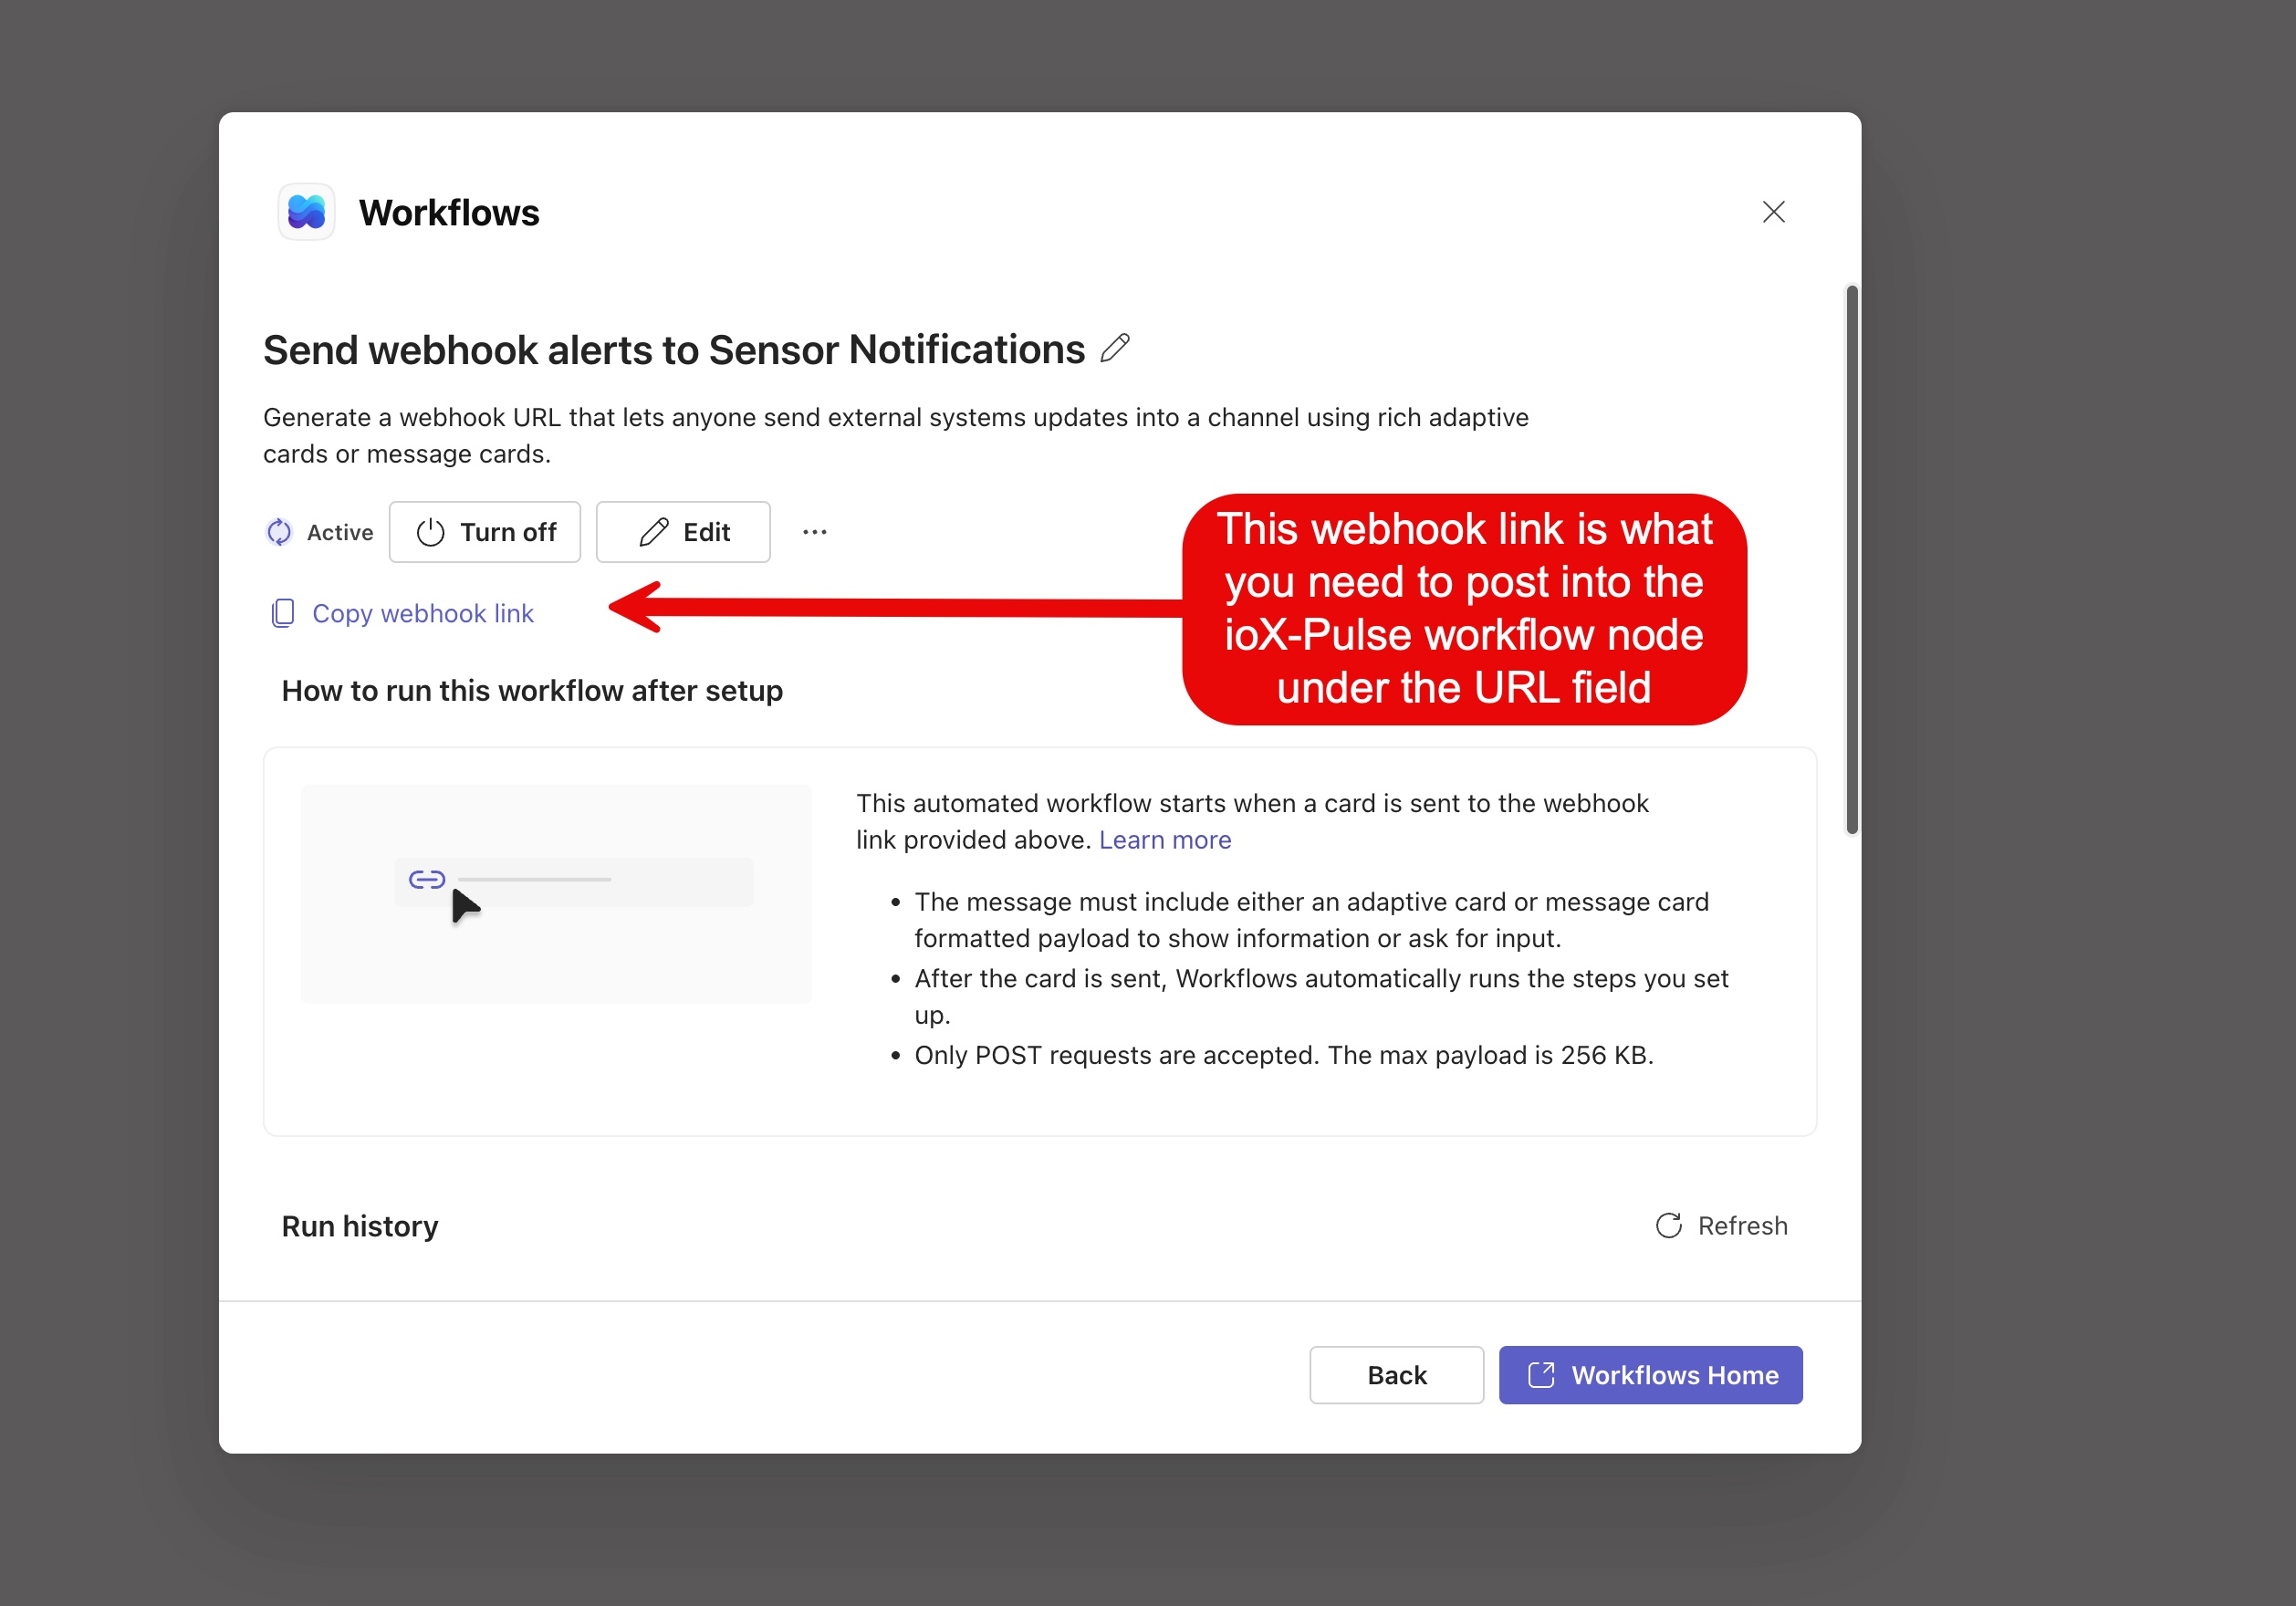Click the 'message must include either an adaptive card' bullet

pyautogui.click(x=1311, y=920)
